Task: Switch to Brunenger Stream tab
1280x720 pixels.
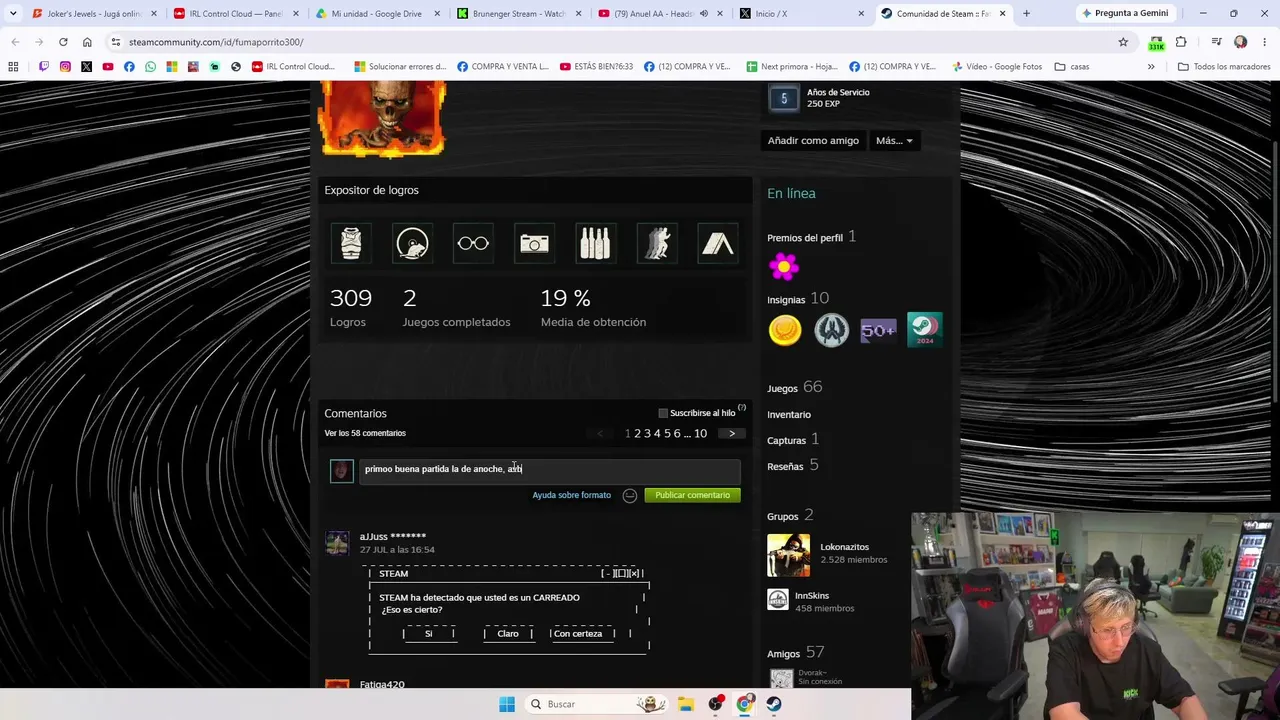Action: tap(519, 14)
